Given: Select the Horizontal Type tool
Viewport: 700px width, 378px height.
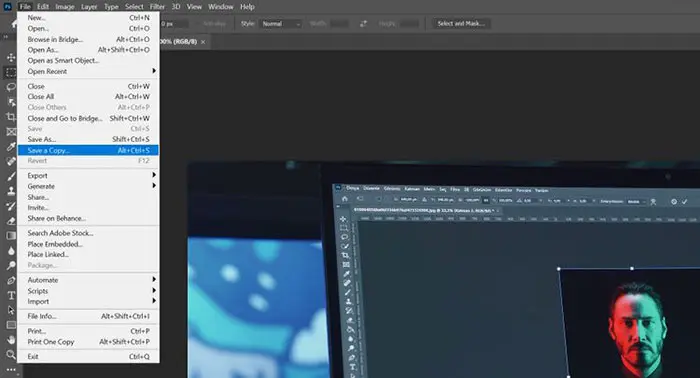Looking at the screenshot, I should pos(11,295).
